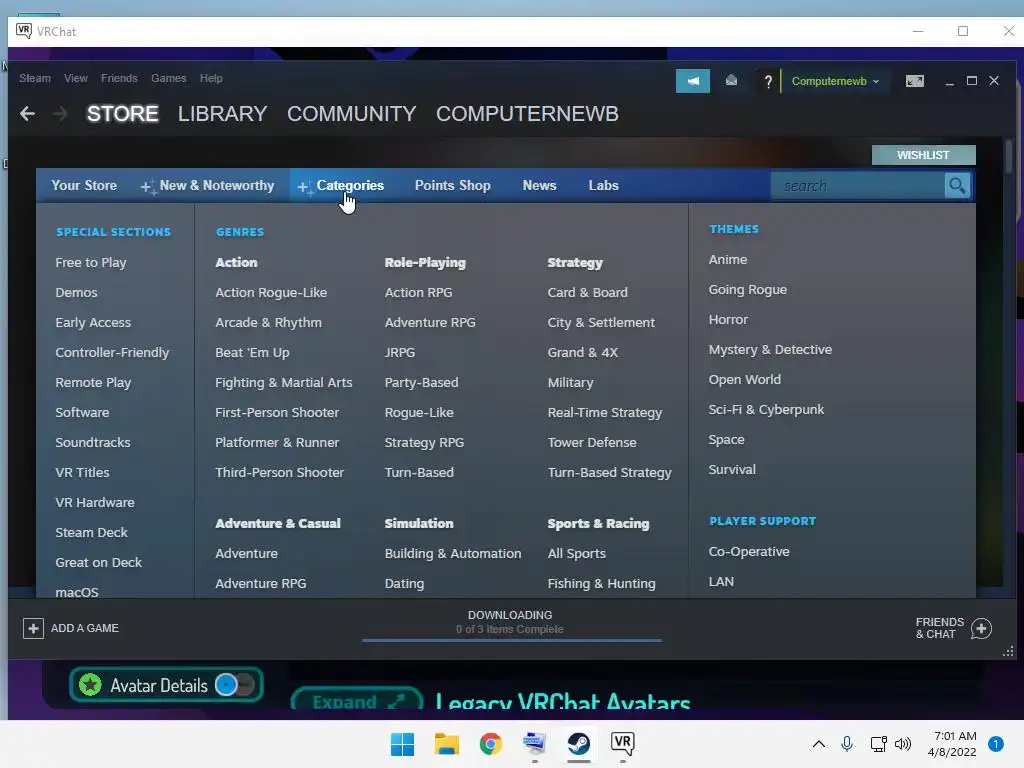Click the WISHLIST button
The width and height of the screenshot is (1024, 768).
(x=923, y=155)
